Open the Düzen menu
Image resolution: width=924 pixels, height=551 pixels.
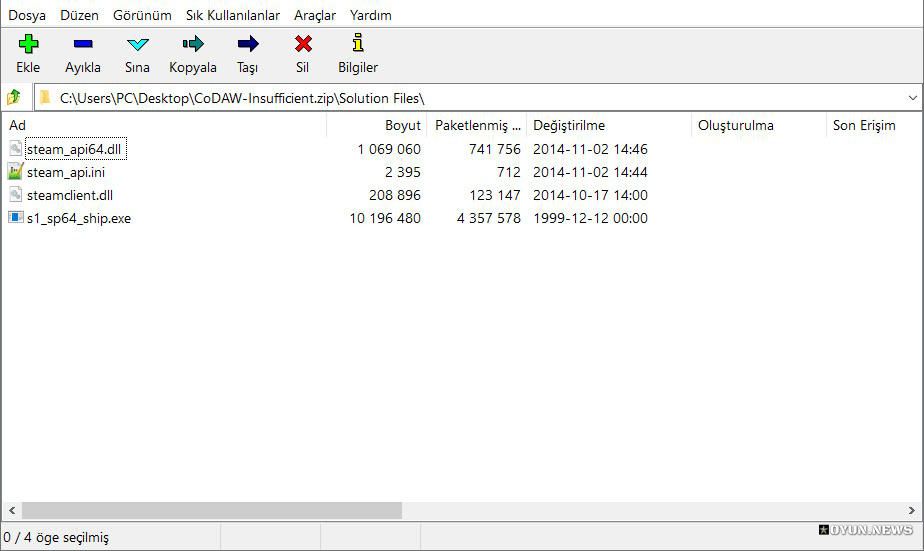click(80, 15)
